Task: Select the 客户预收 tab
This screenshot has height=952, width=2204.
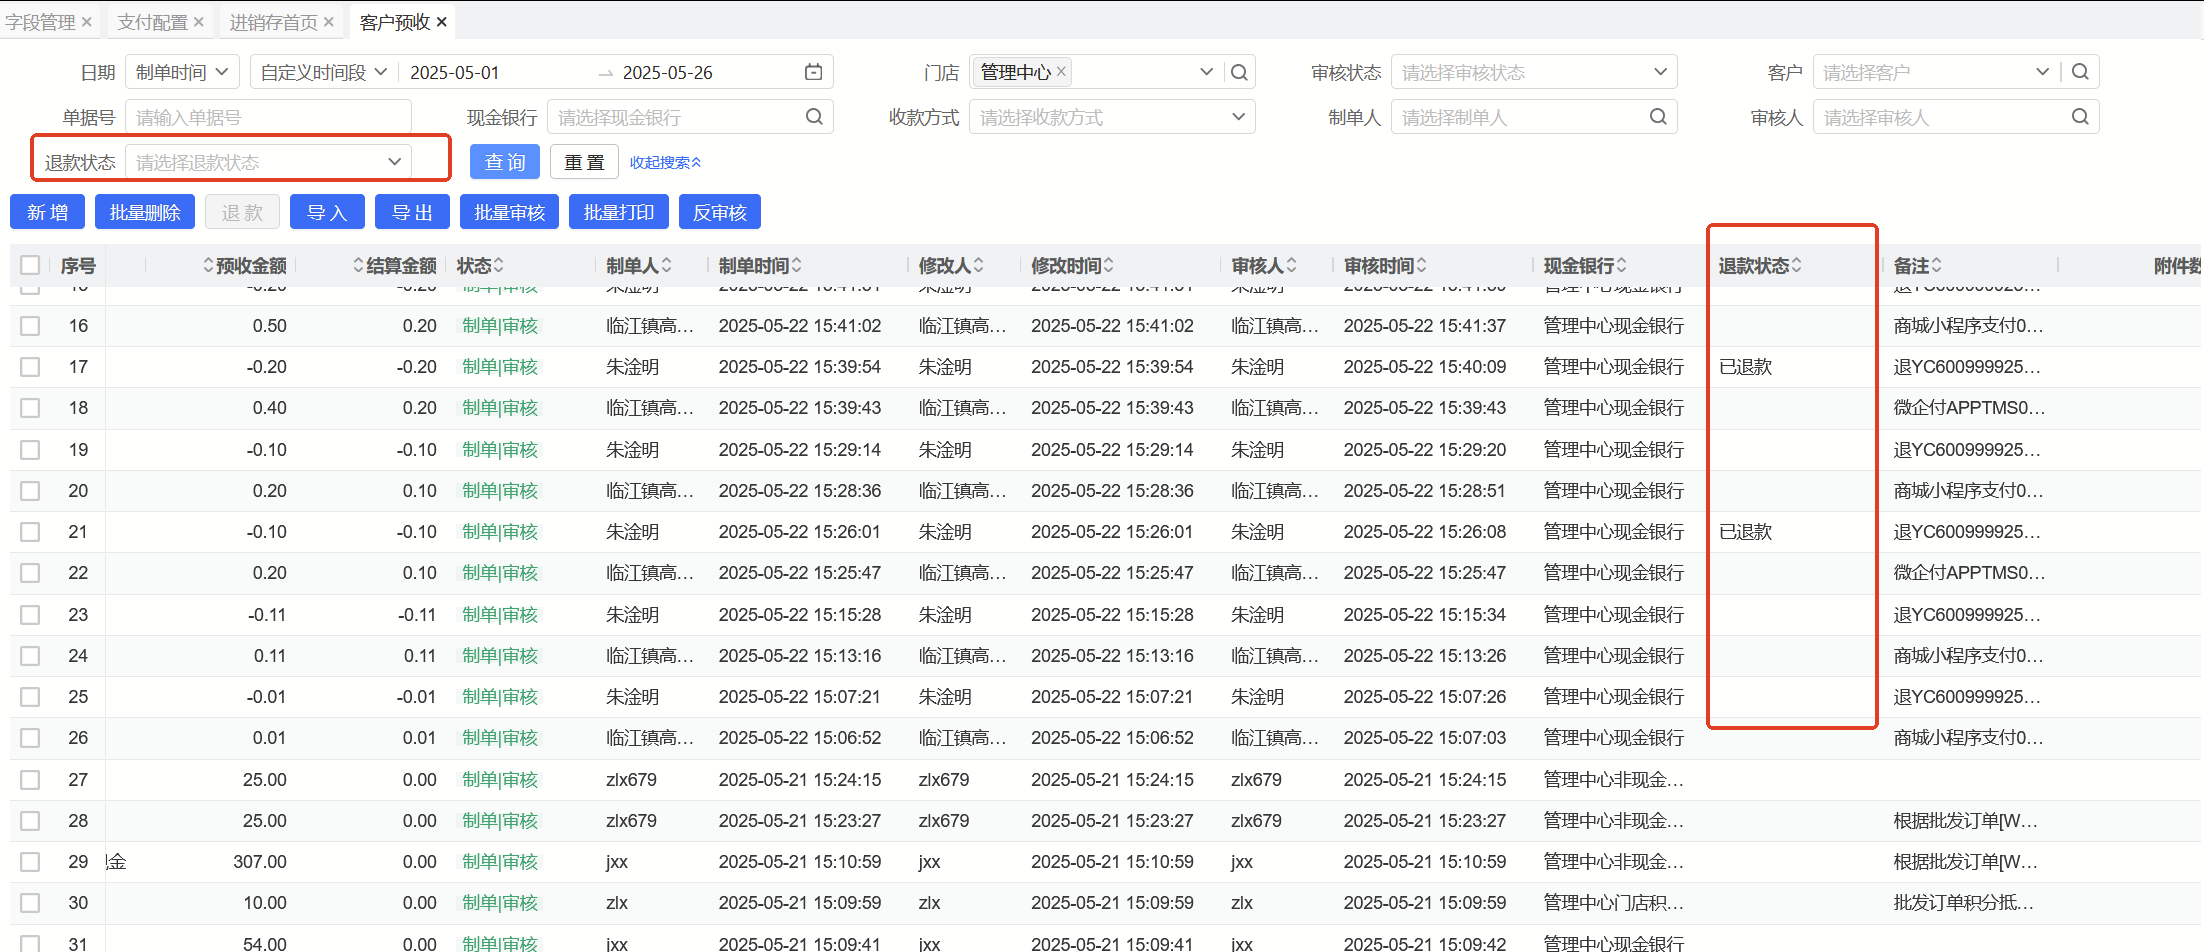Action: pyautogui.click(x=395, y=22)
